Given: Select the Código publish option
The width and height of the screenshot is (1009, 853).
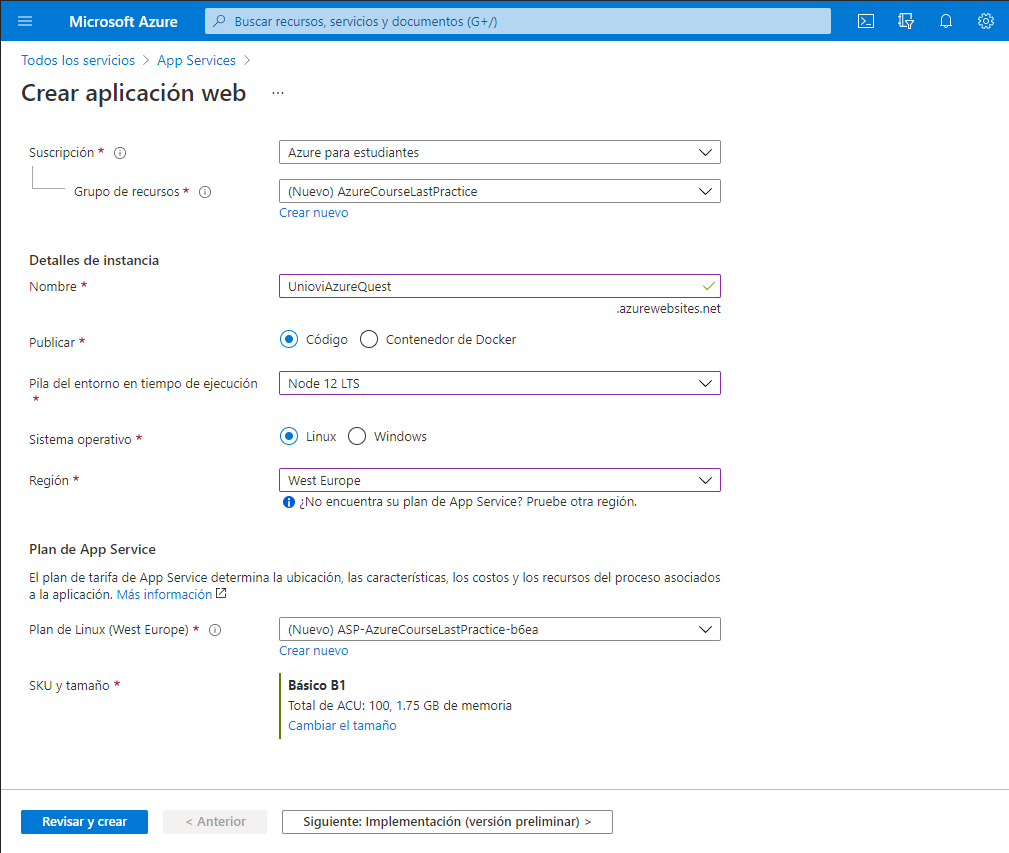Looking at the screenshot, I should point(289,339).
